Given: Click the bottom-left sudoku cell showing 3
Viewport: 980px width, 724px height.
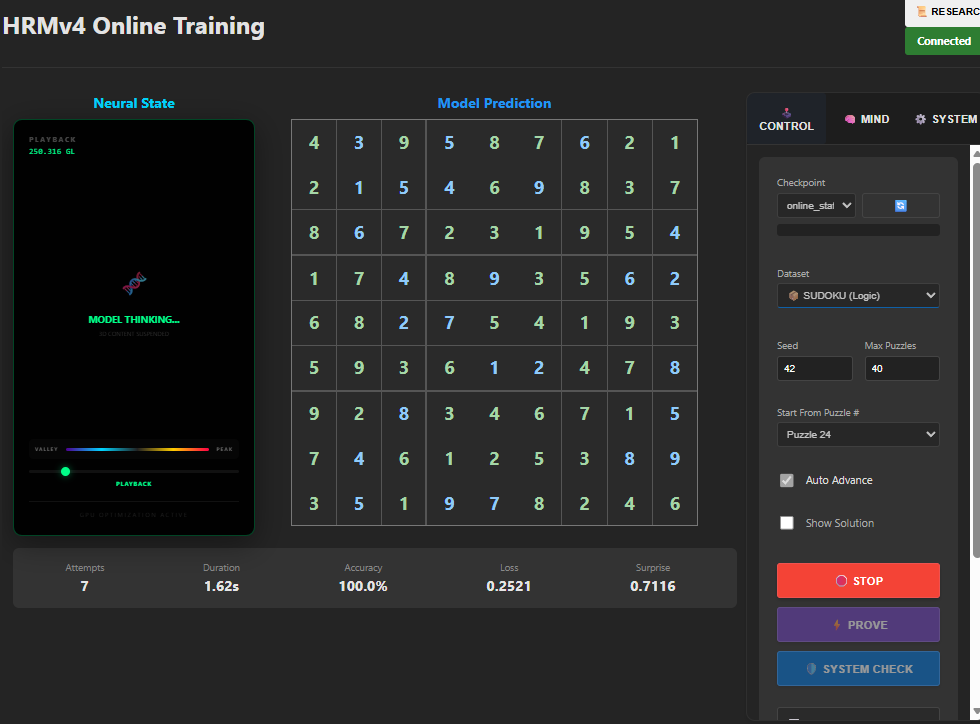Looking at the screenshot, I should (314, 503).
